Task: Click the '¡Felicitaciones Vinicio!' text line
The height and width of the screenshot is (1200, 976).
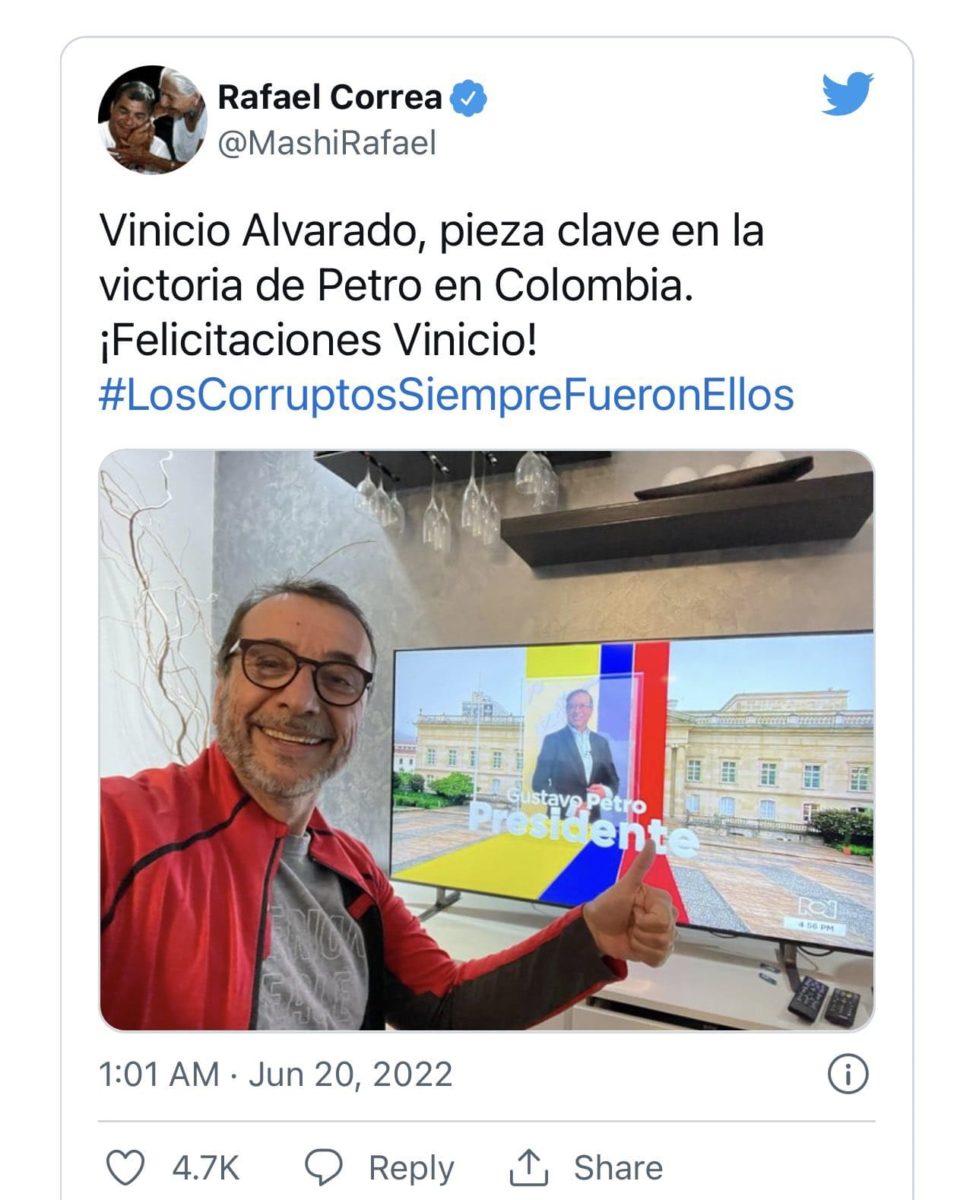Action: [318, 341]
